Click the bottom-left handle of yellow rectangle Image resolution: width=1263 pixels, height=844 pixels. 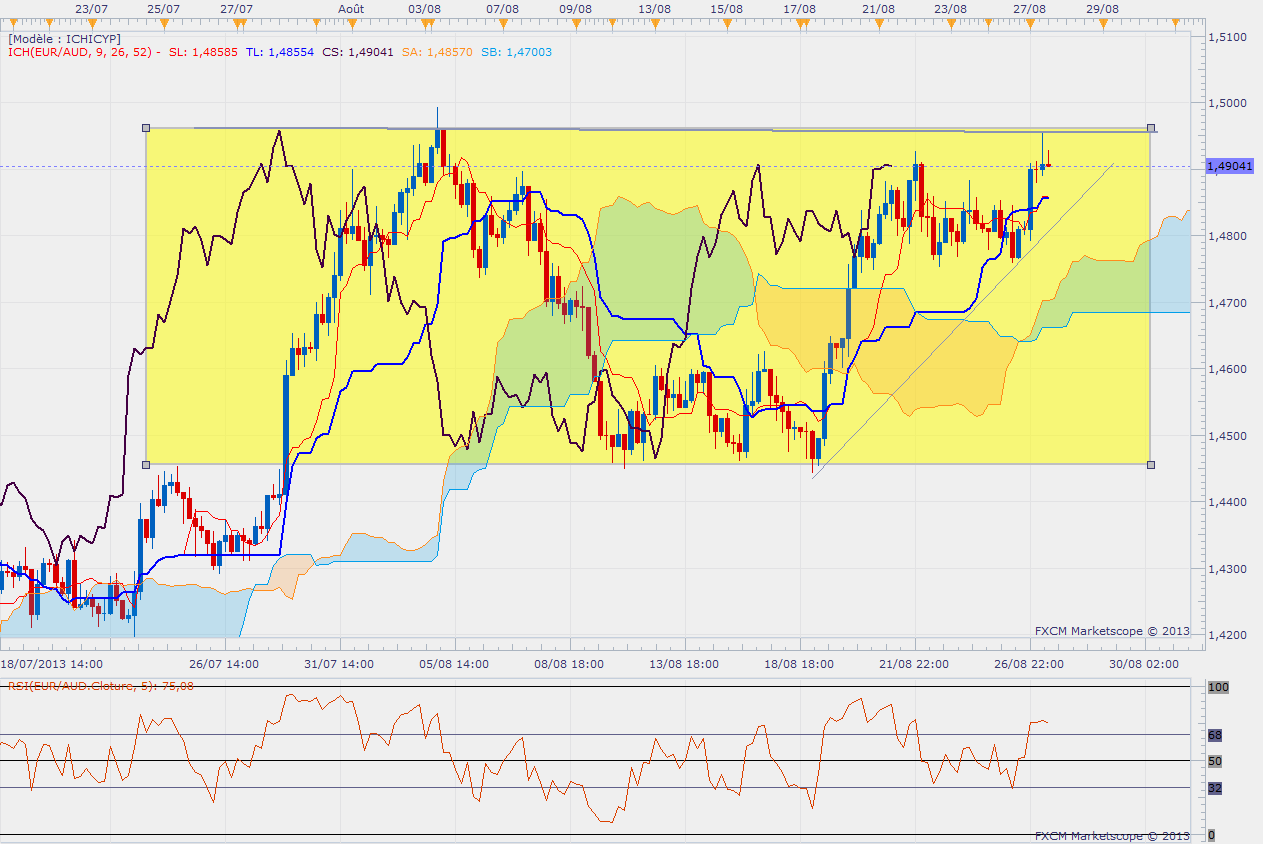[146, 465]
